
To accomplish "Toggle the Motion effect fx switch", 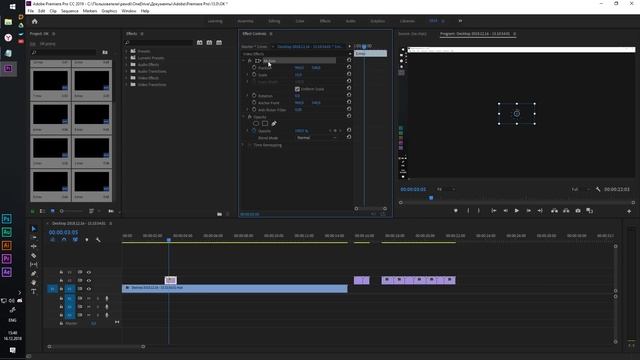I will coord(250,60).
